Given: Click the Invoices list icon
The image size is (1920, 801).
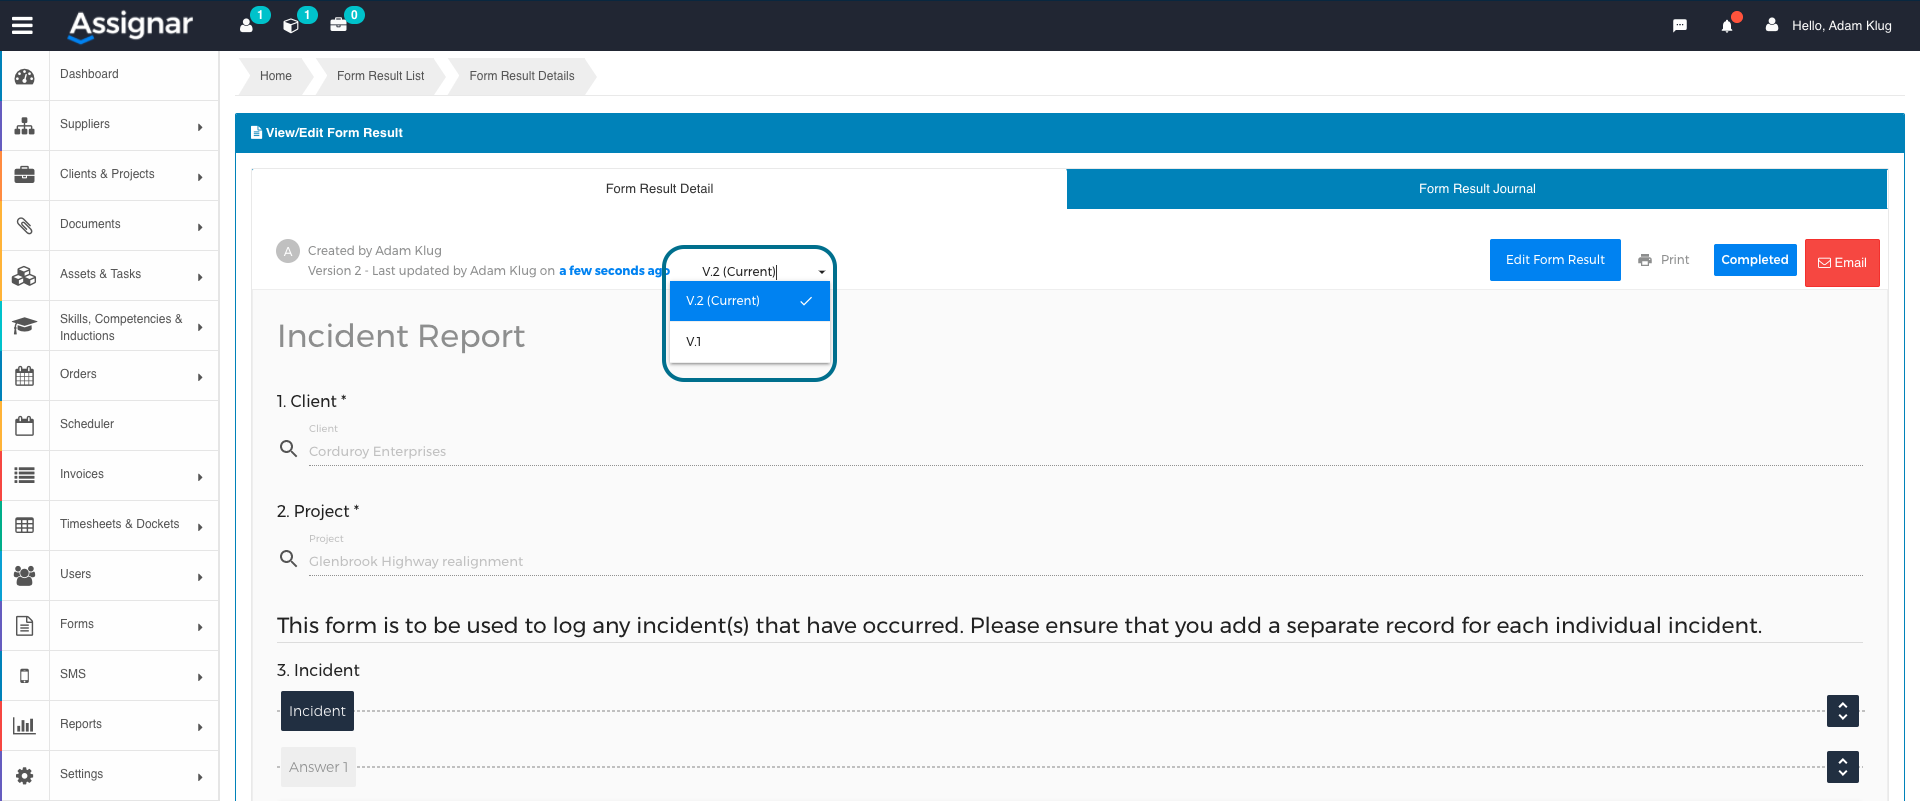Looking at the screenshot, I should coord(25,476).
